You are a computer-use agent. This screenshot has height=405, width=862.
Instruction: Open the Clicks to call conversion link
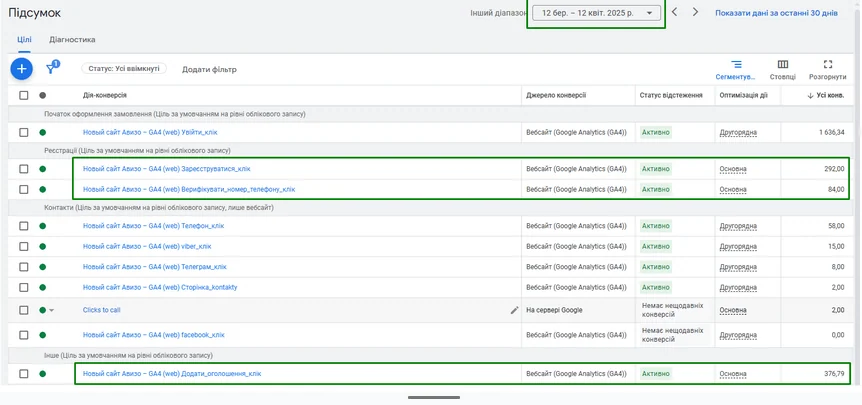coord(102,310)
